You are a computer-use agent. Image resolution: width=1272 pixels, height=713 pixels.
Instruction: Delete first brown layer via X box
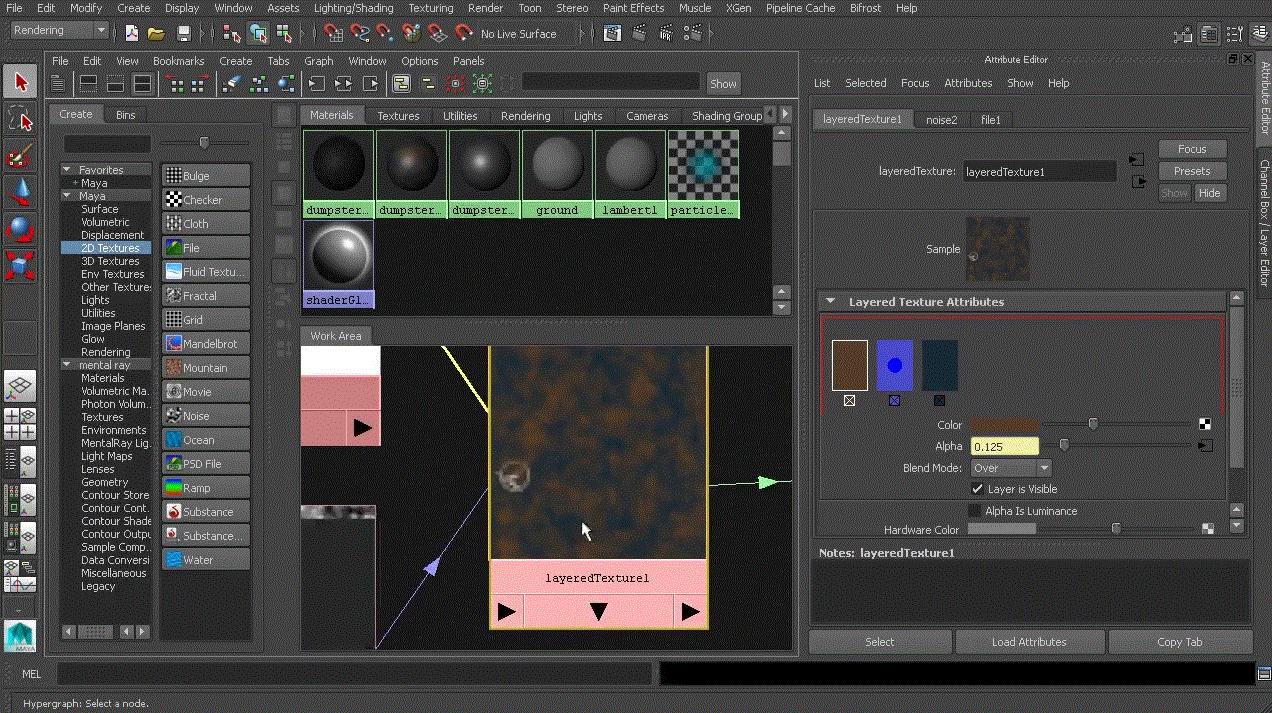[x=849, y=400]
